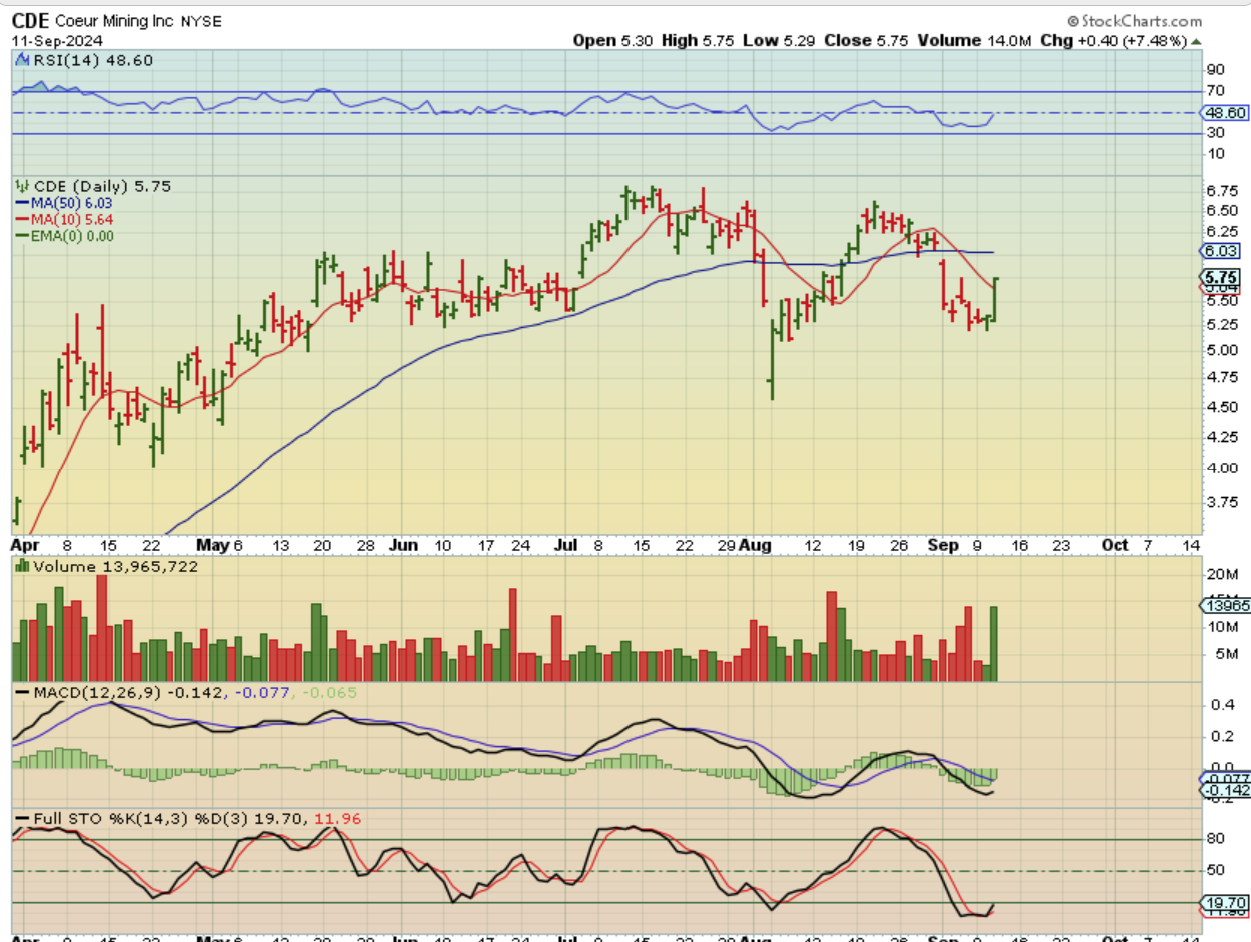1251x942 pixels.
Task: Click the CDE (Daily) price bars legend icon
Action: tap(21, 186)
